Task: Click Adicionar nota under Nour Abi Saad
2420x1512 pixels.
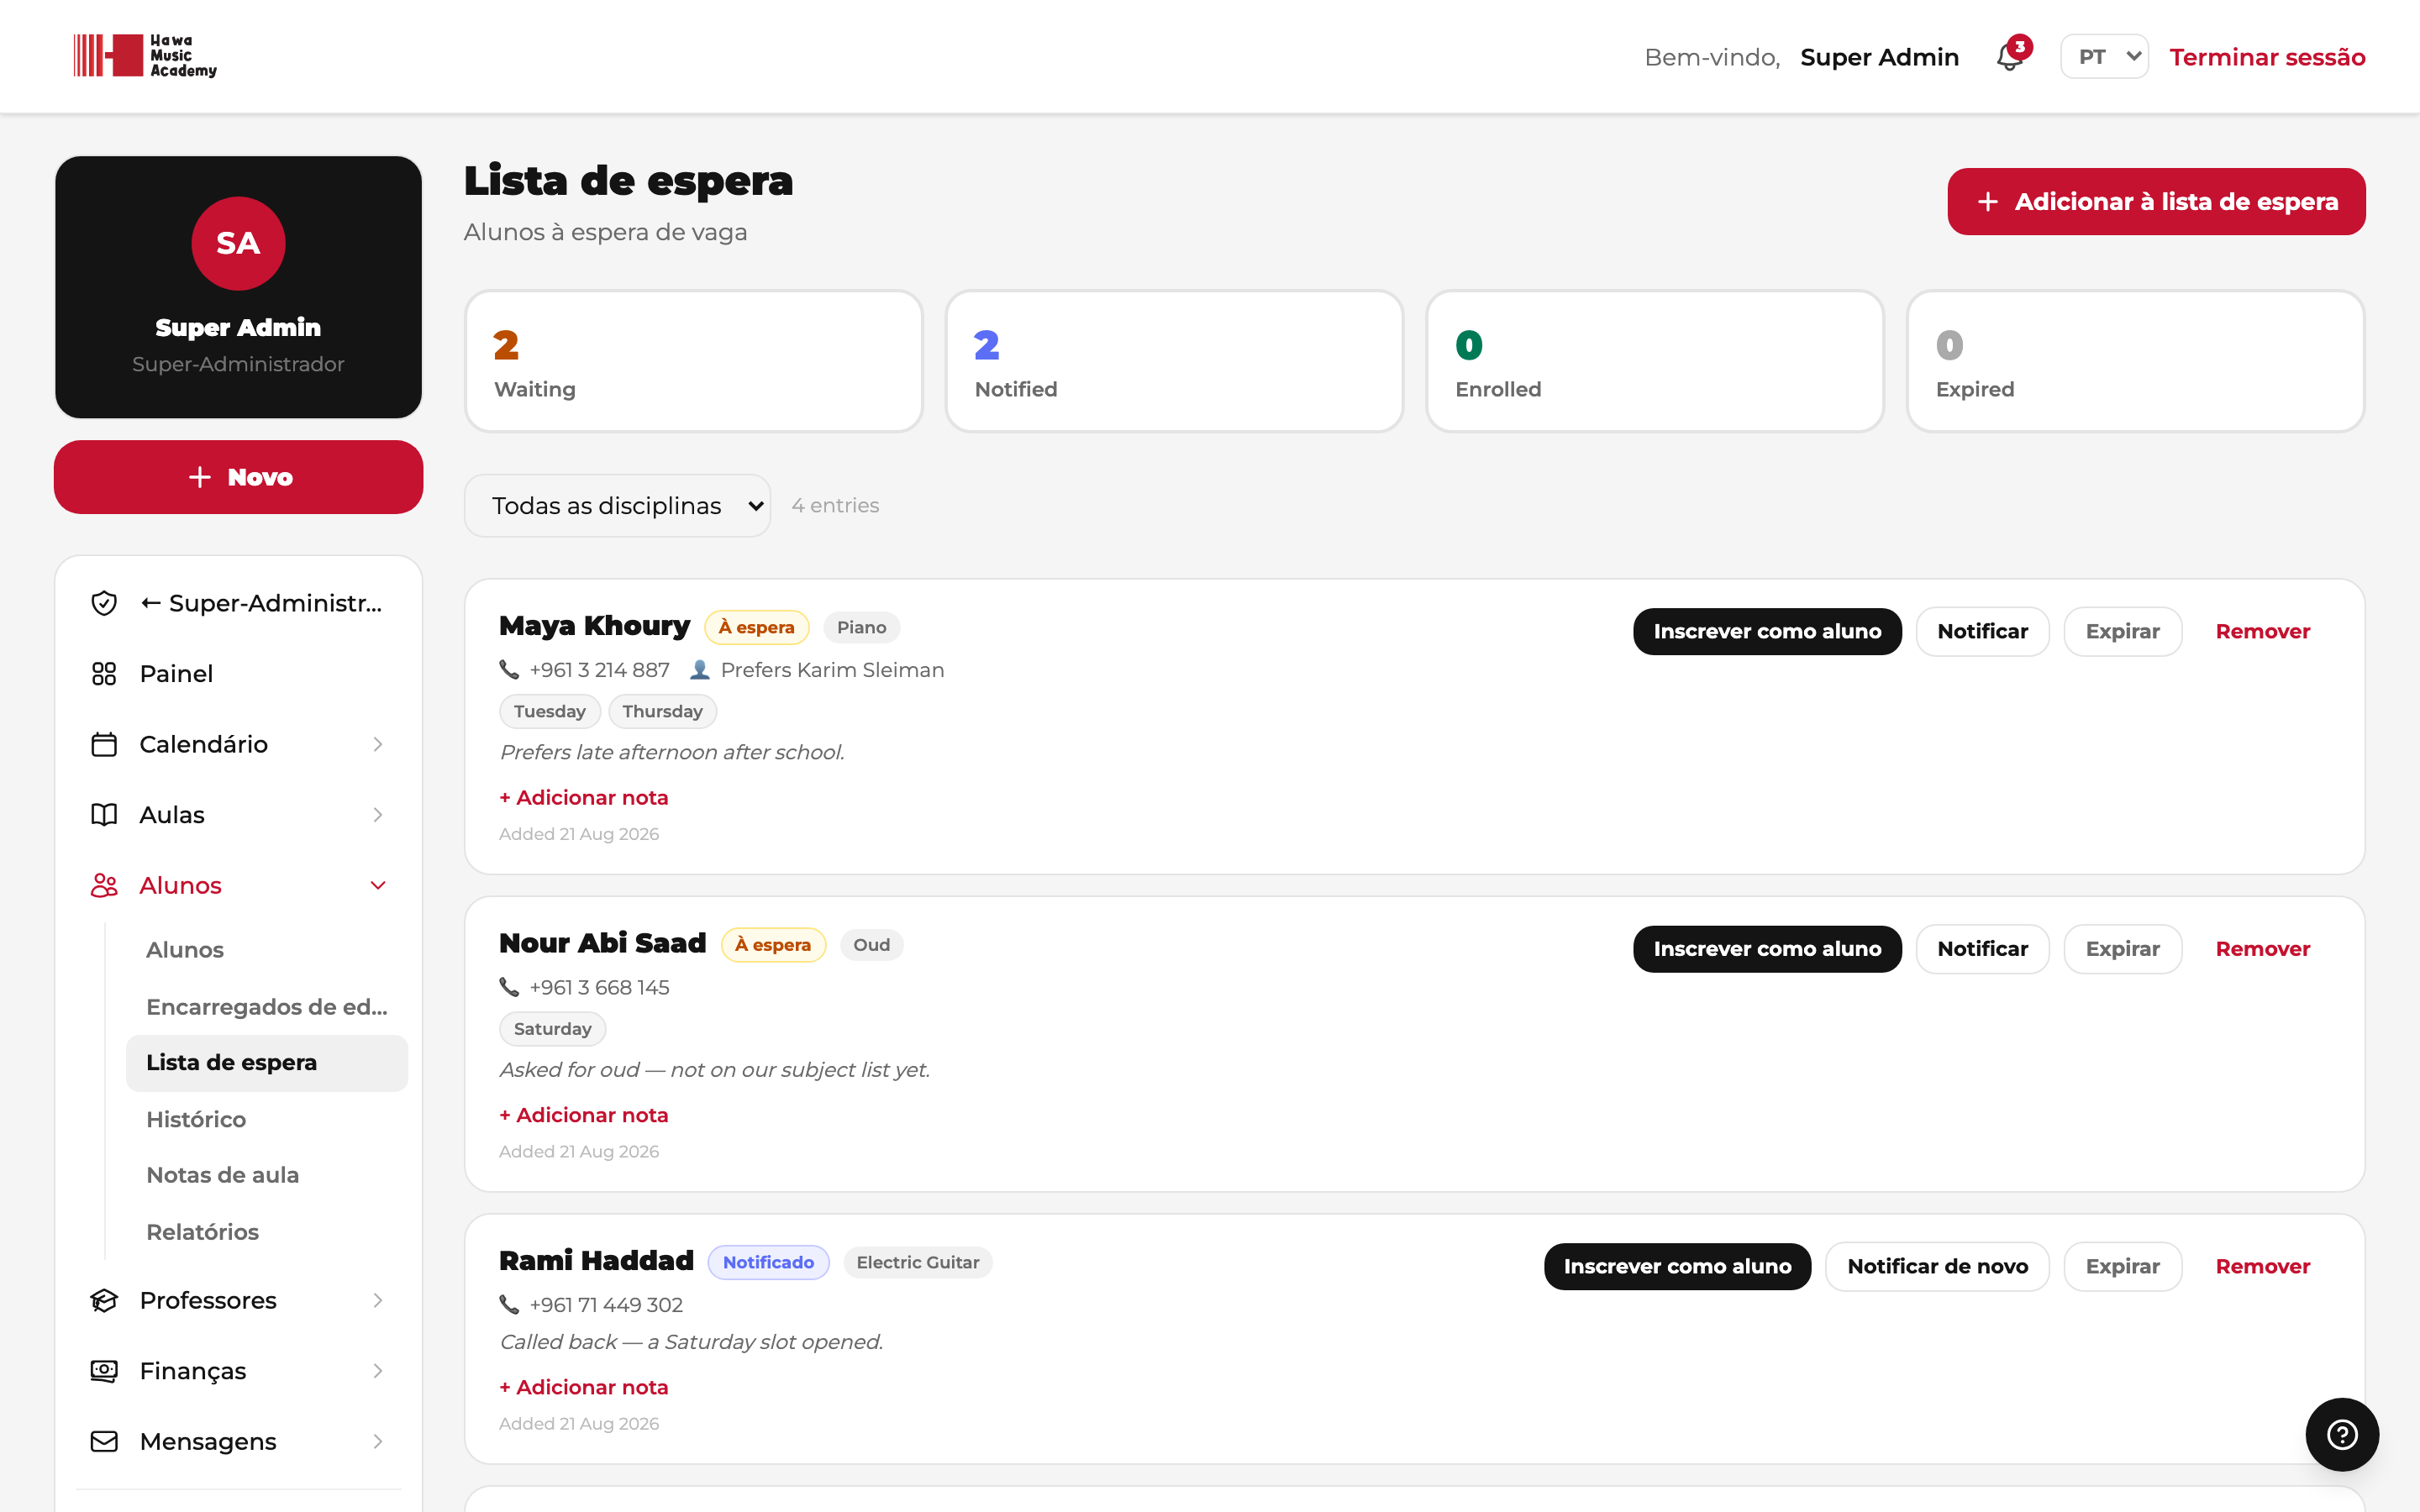Action: pyautogui.click(x=584, y=1115)
